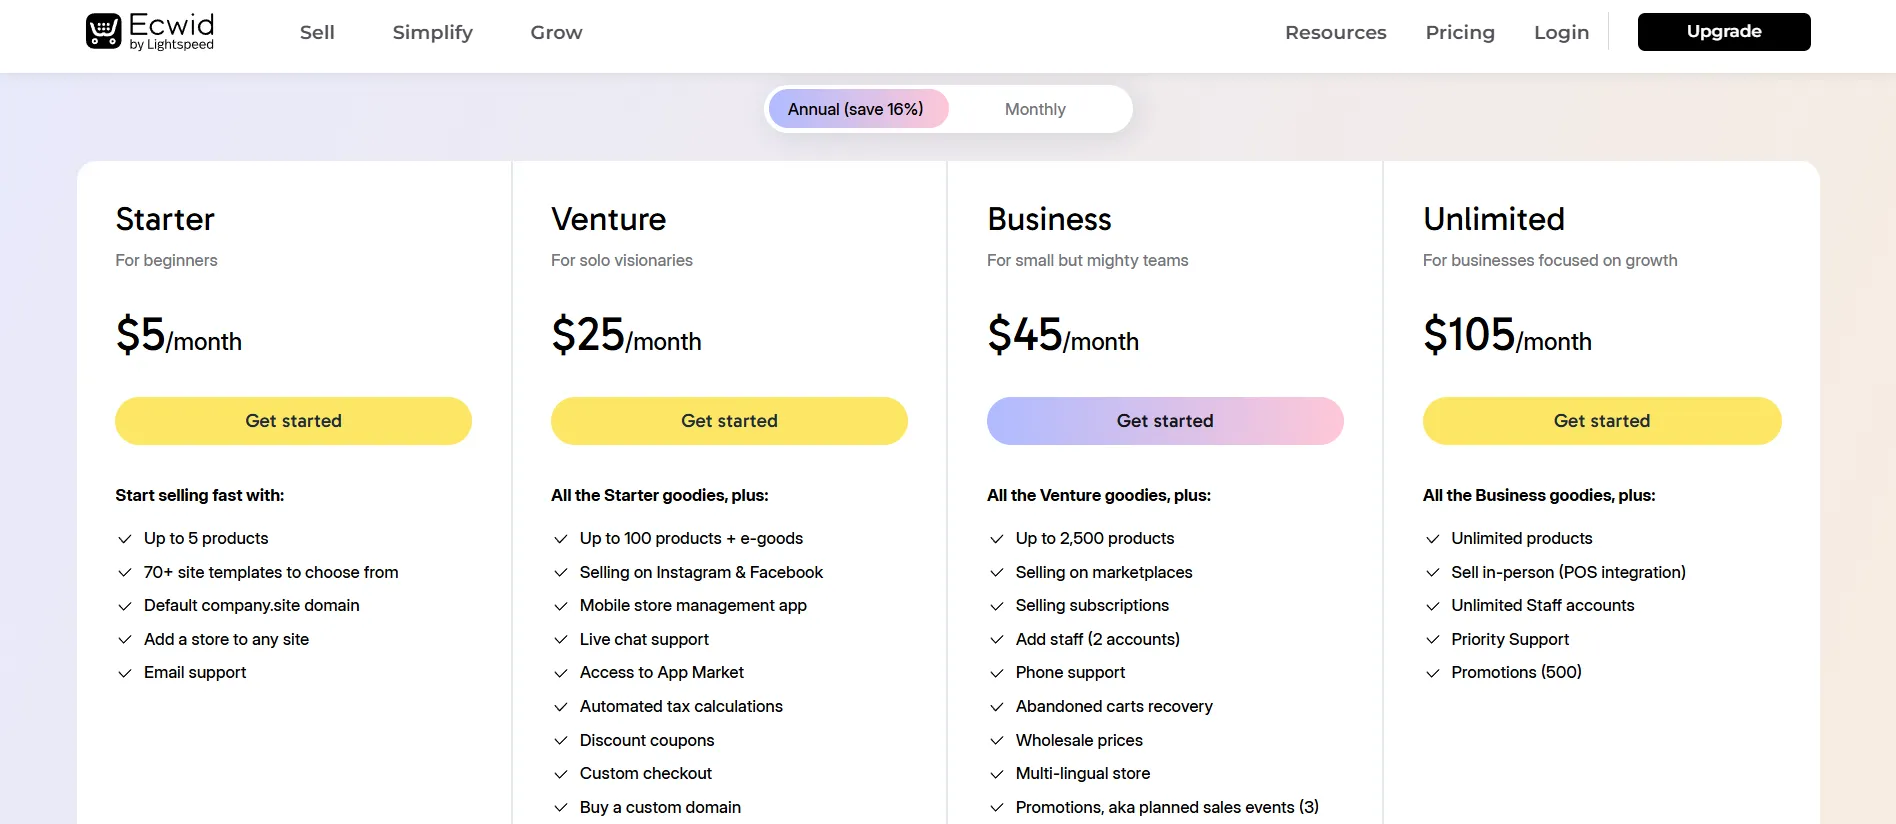This screenshot has height=824, width=1896.
Task: Click the Ecwid shopping cart logo icon
Action: (x=104, y=31)
